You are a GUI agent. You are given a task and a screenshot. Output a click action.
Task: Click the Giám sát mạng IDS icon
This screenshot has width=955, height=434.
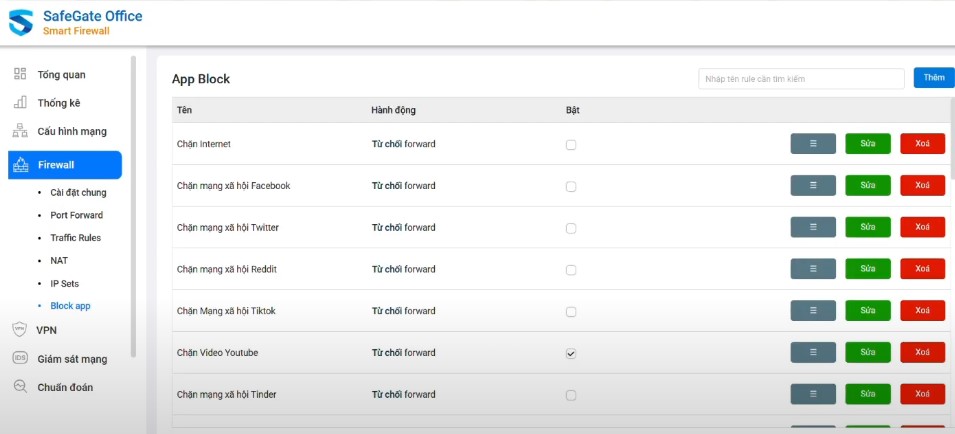coord(20,359)
